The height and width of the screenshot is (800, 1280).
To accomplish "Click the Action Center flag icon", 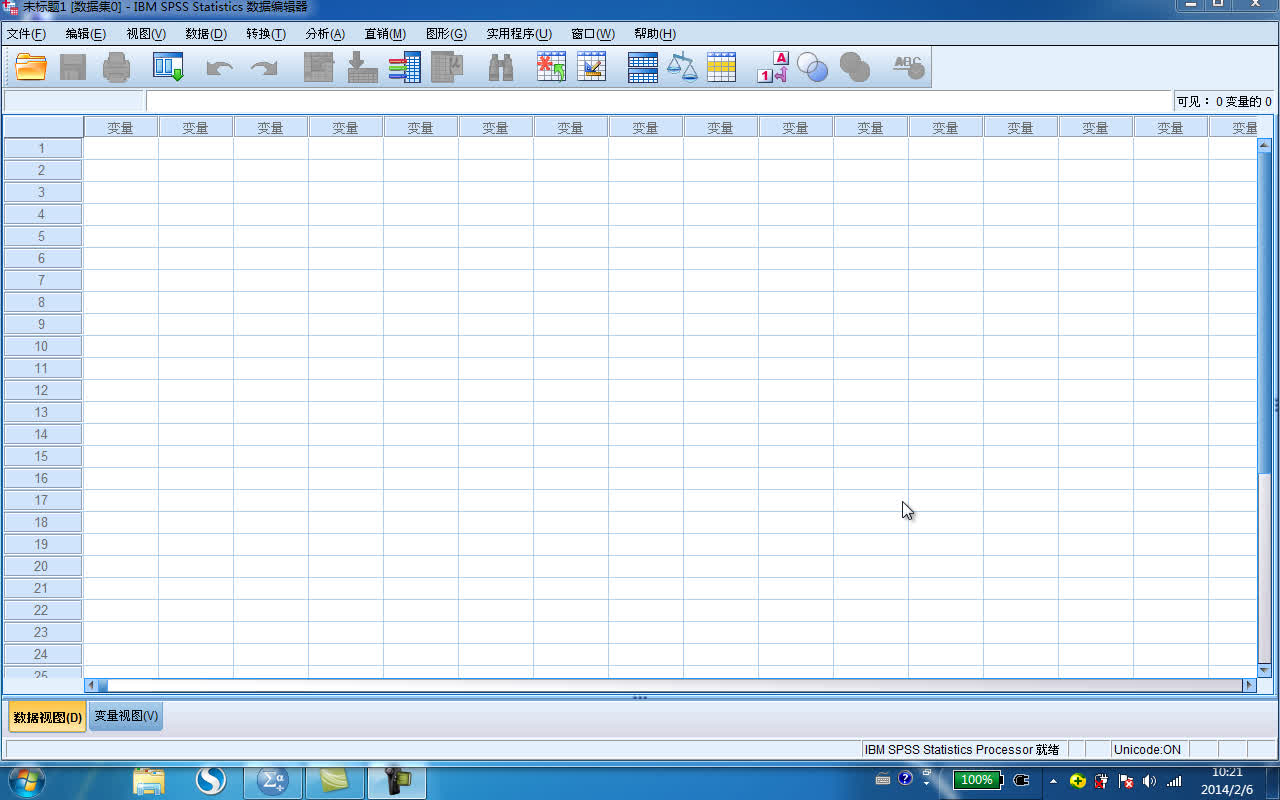I will click(x=1125, y=780).
